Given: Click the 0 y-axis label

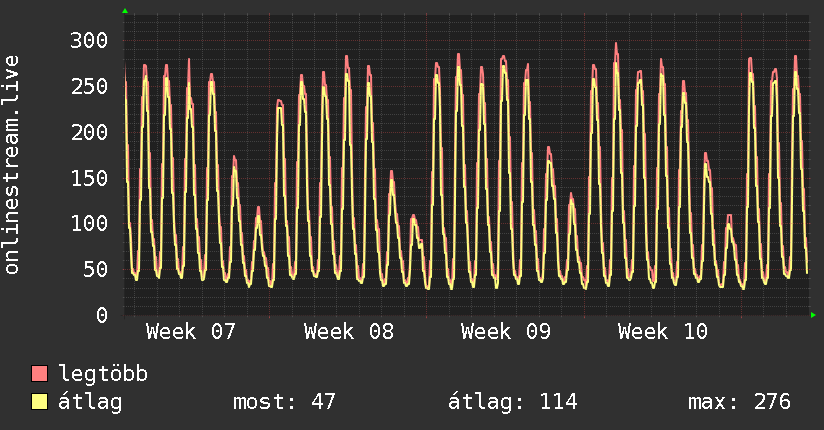Looking at the screenshot, I should click(102, 315).
